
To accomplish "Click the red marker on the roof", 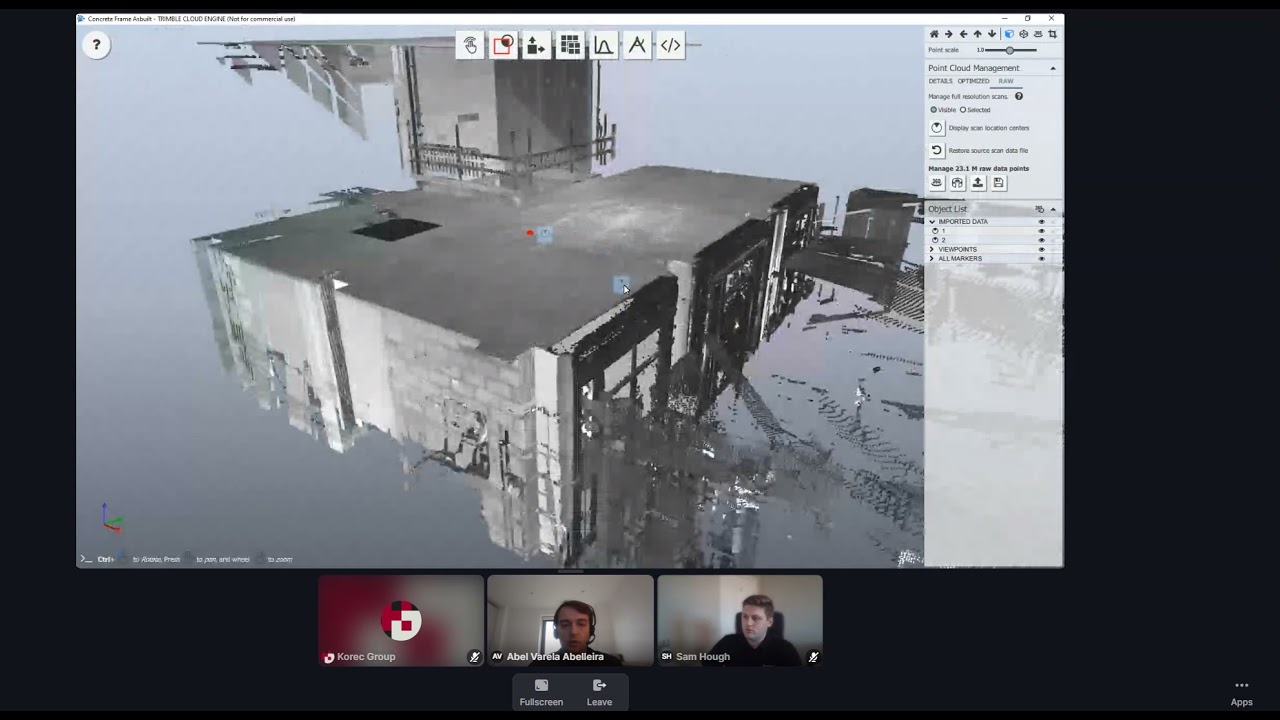I will 530,233.
